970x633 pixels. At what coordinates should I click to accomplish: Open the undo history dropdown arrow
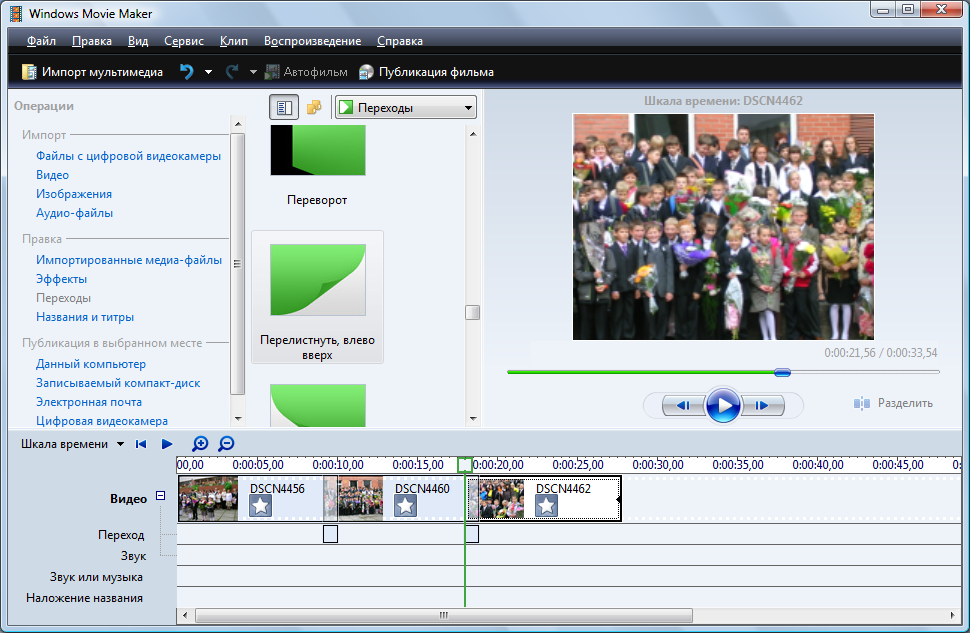pos(208,72)
